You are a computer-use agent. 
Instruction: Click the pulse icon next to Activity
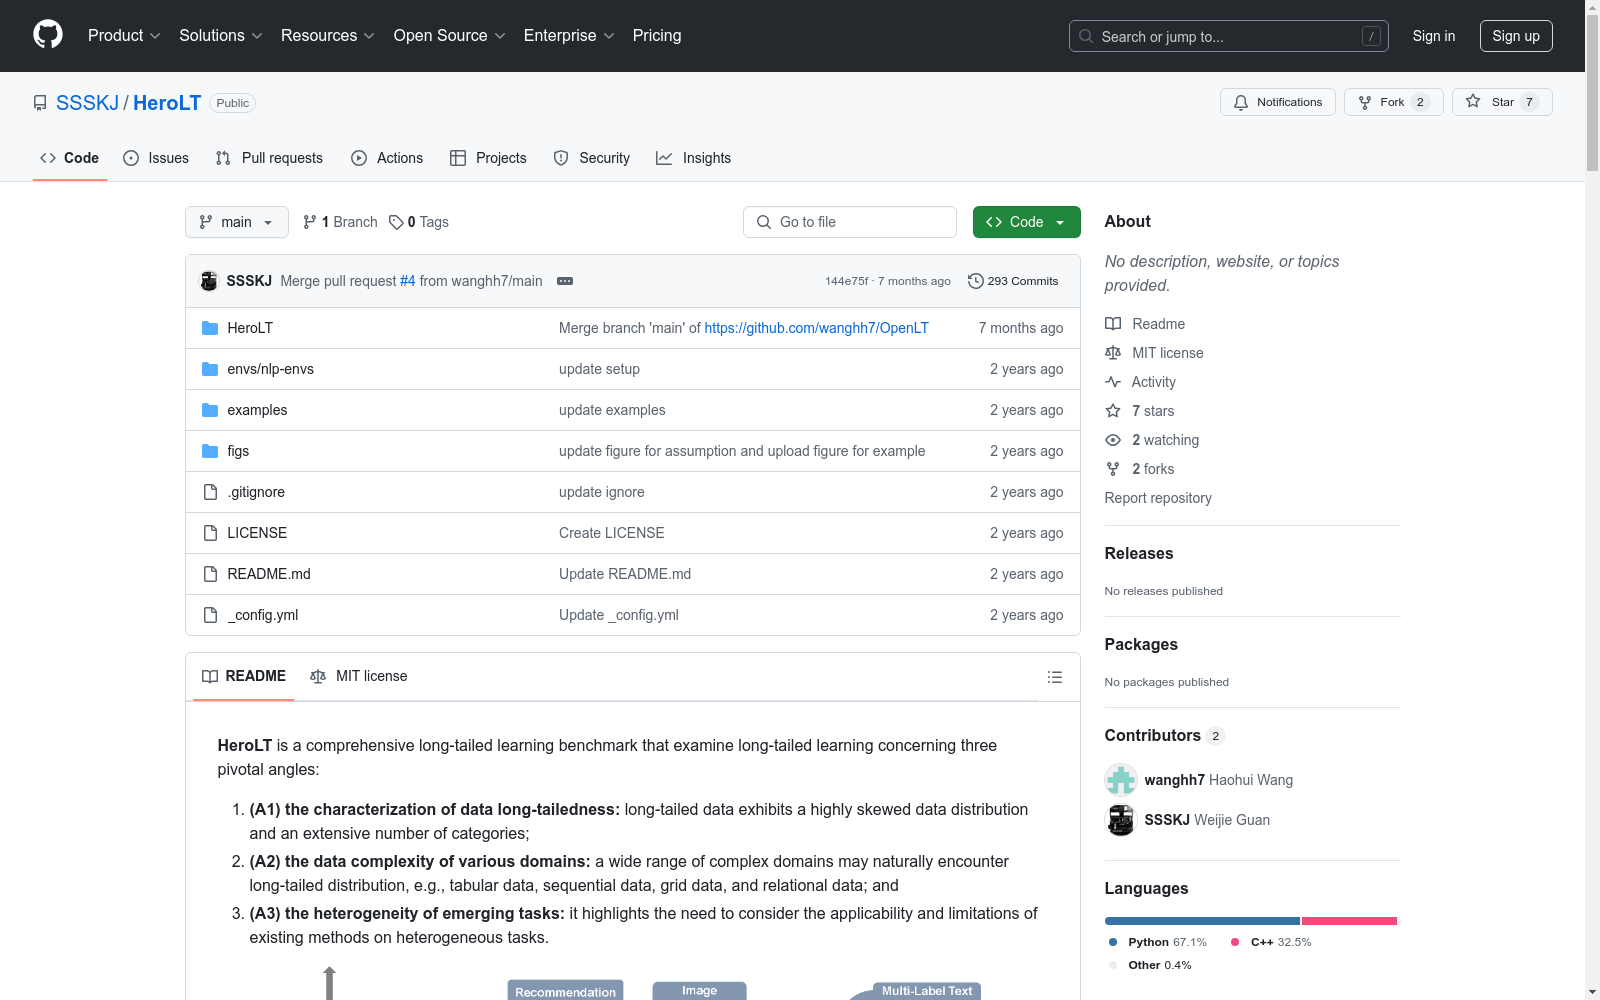(x=1113, y=382)
